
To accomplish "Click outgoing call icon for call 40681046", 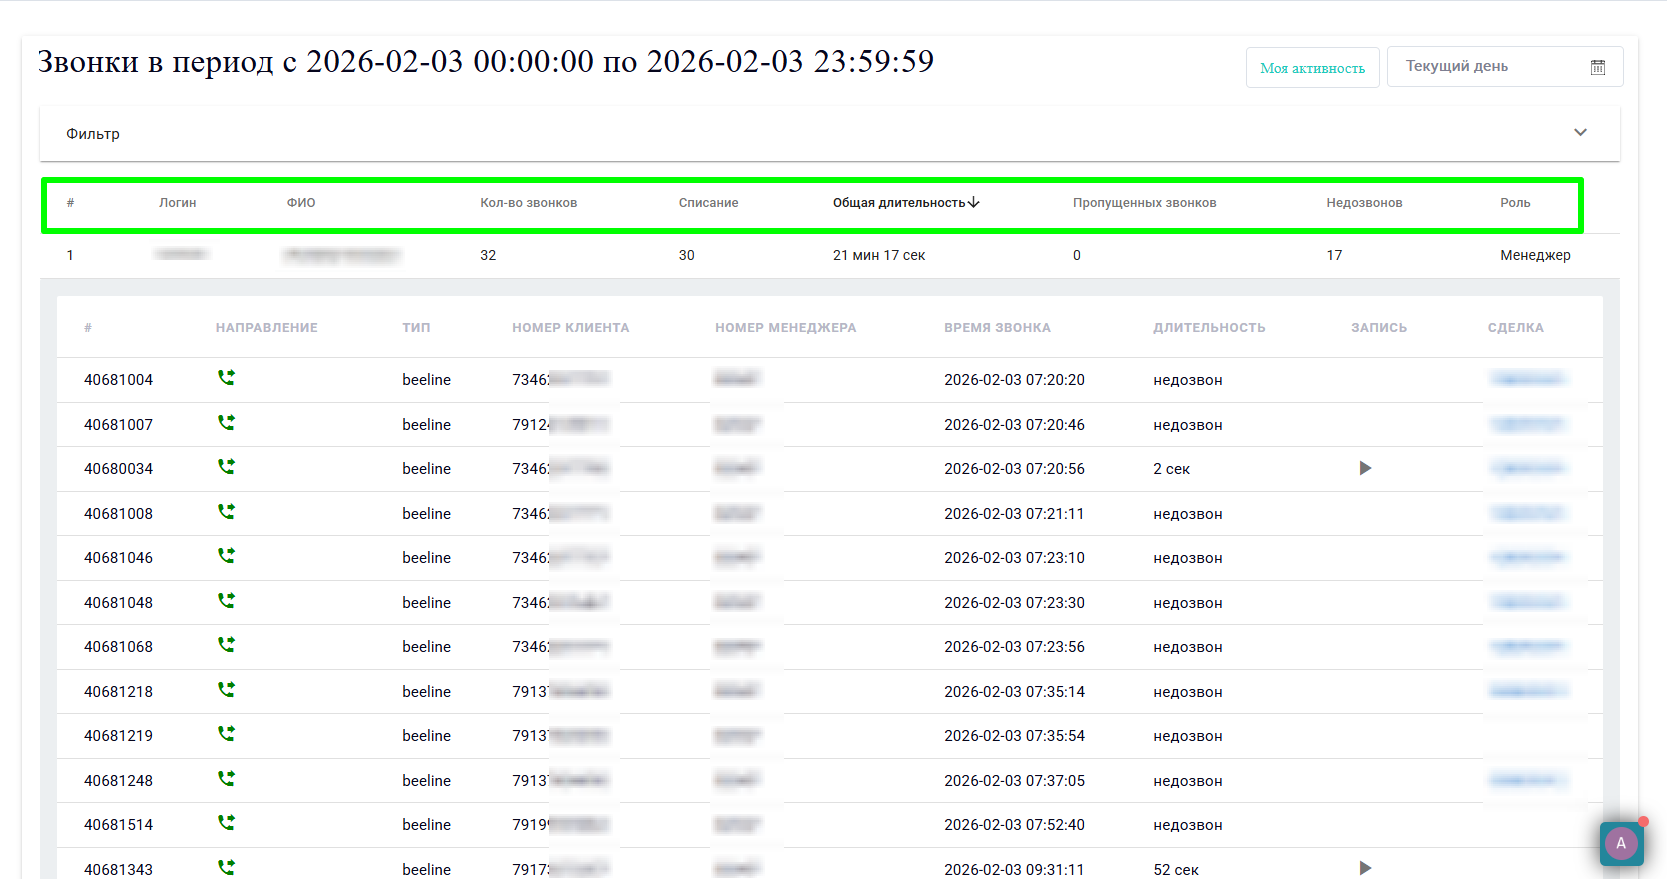I will (227, 556).
